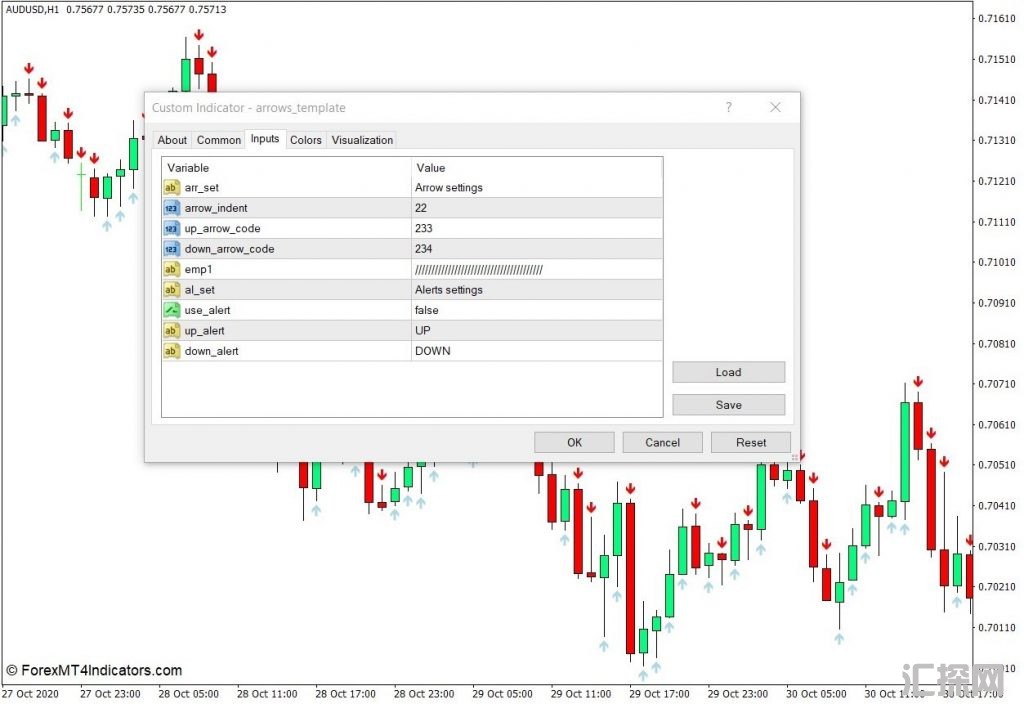Select the use_alert boolean type icon

click(171, 310)
